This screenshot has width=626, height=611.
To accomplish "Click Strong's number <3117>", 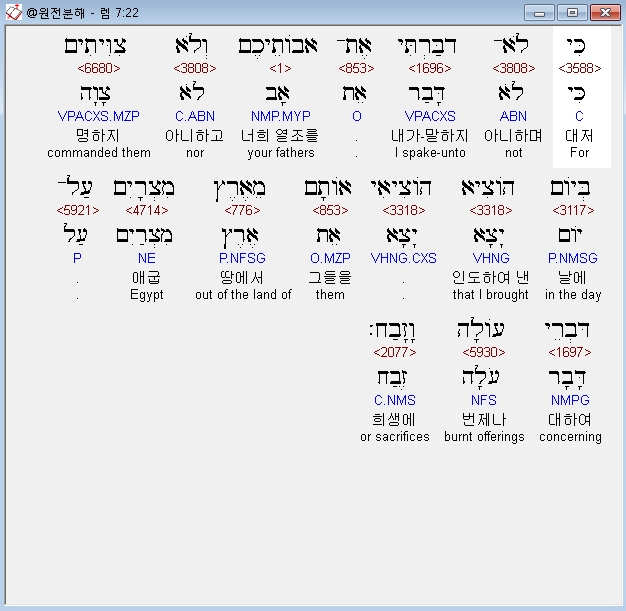I will coord(573,210).
